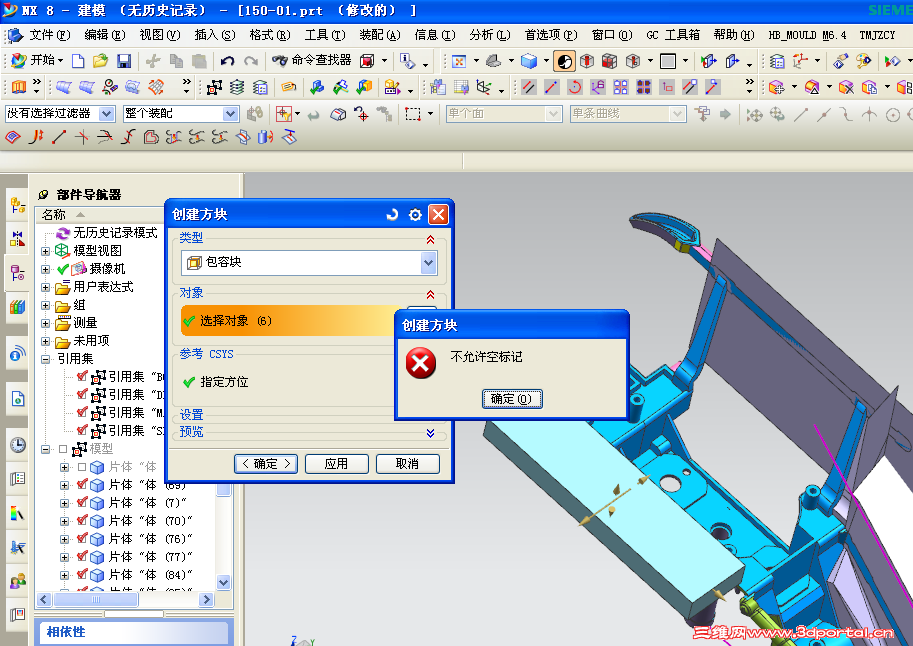Open the 包容块 type dropdown
This screenshot has width=913, height=646.
[429, 263]
